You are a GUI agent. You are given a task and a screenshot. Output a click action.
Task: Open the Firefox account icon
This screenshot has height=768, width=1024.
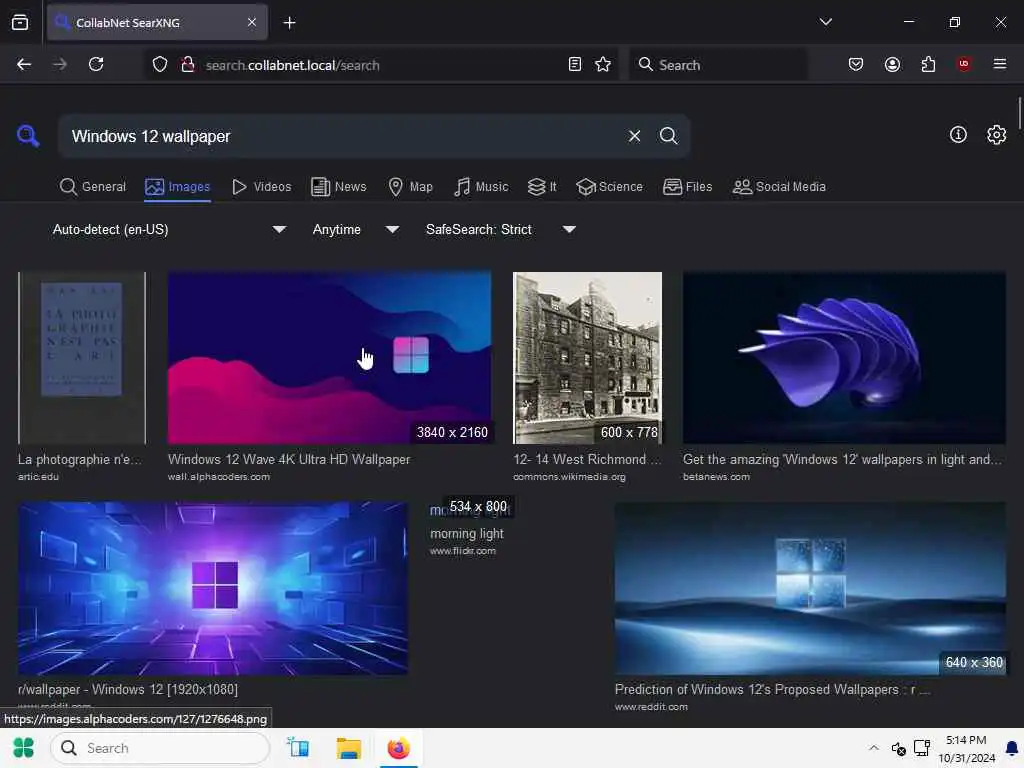pos(892,64)
